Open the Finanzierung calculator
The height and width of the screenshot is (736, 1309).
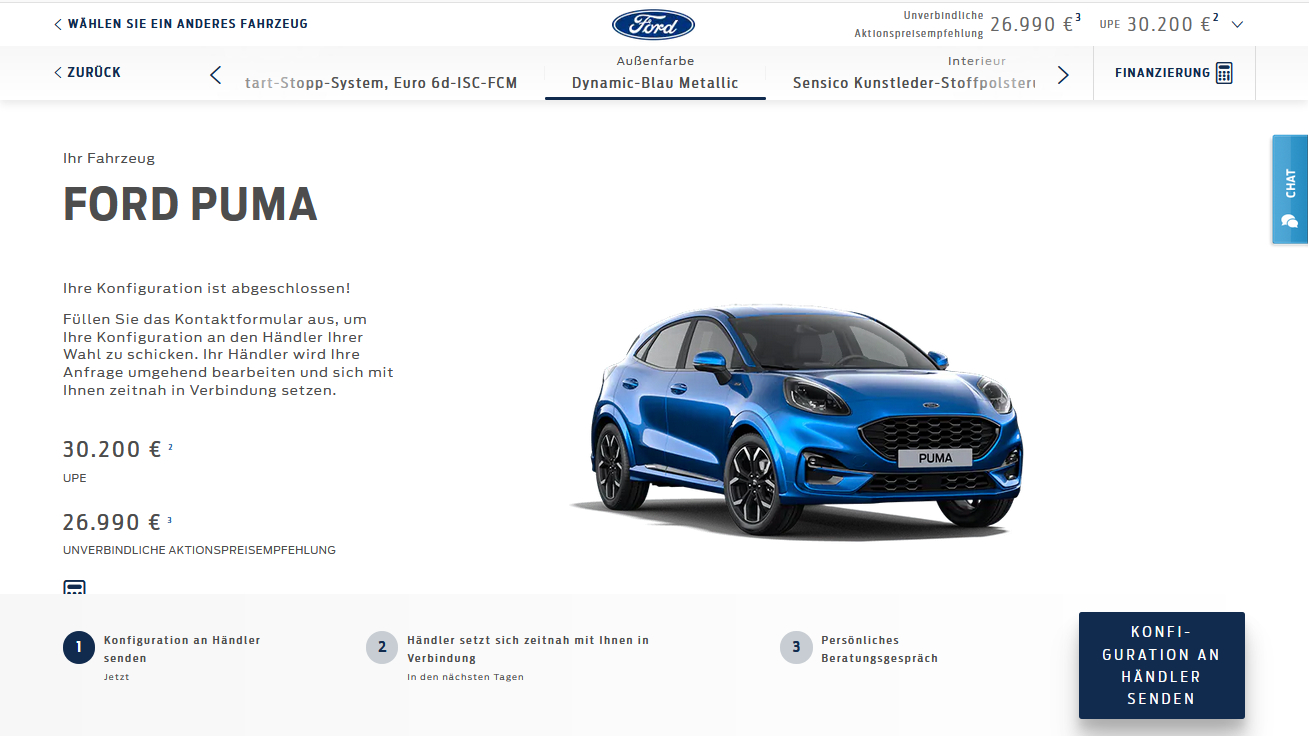[x=1174, y=73]
